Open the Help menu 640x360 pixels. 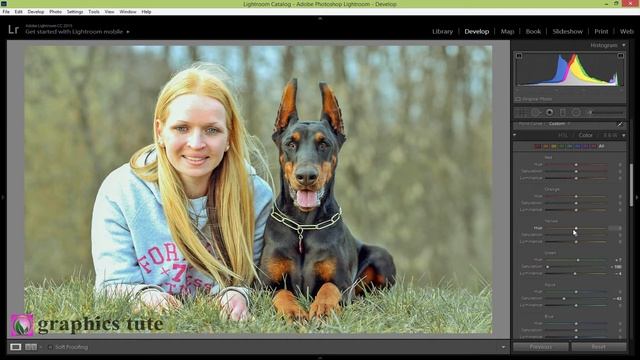[147, 12]
